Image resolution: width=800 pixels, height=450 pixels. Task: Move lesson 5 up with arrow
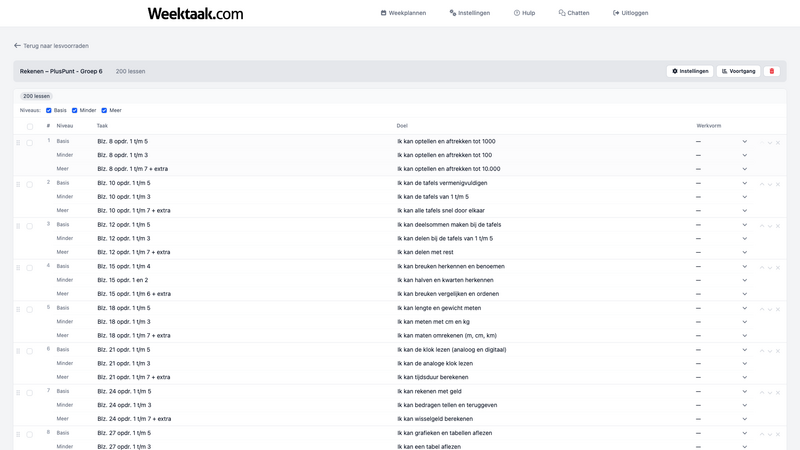click(x=762, y=309)
